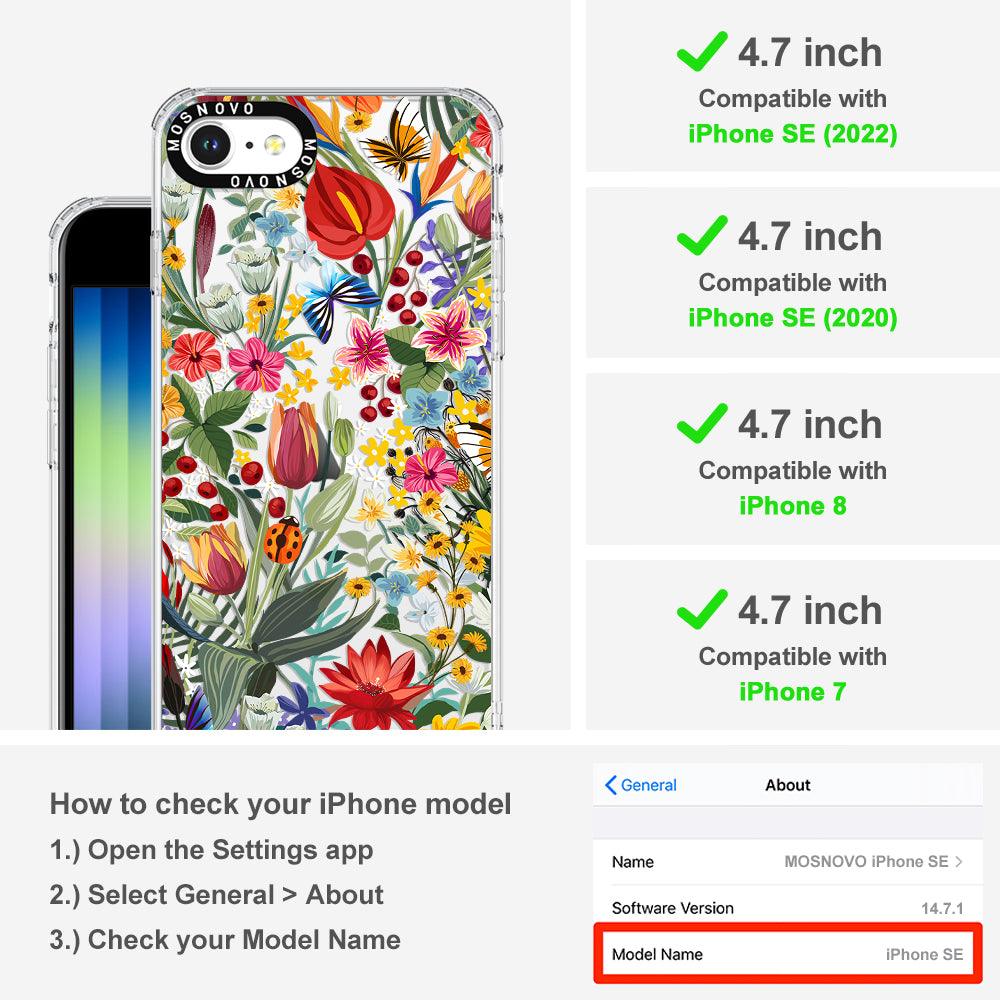The image size is (1000, 1000).
Task: Click the green checkmark beside iPhone 8
Action: 702,423
